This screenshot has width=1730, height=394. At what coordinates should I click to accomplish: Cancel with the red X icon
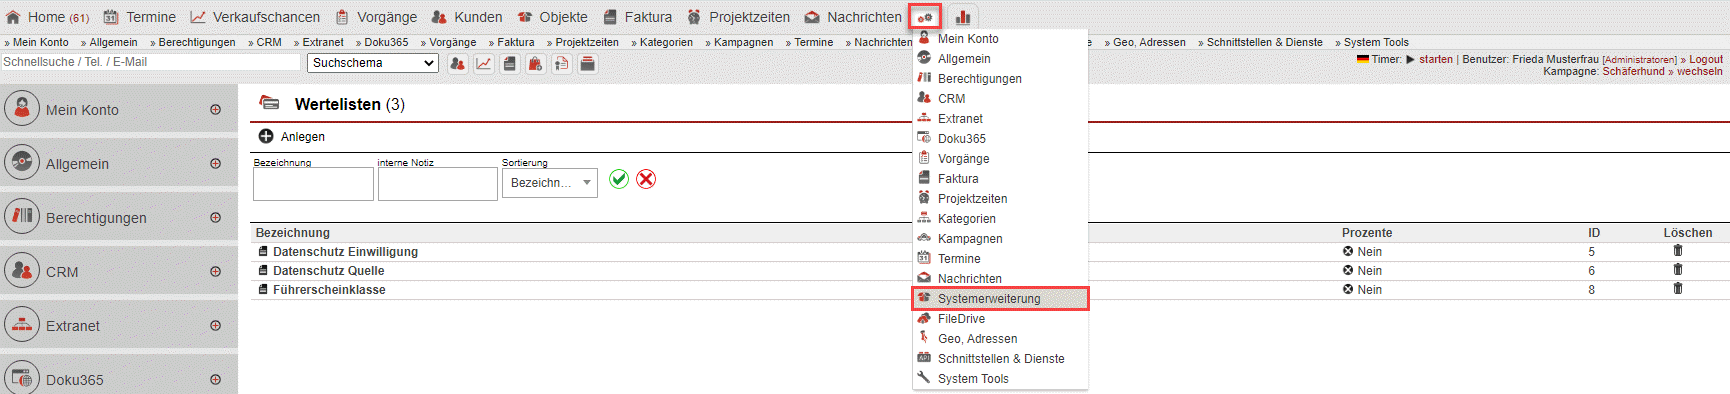pyautogui.click(x=646, y=179)
